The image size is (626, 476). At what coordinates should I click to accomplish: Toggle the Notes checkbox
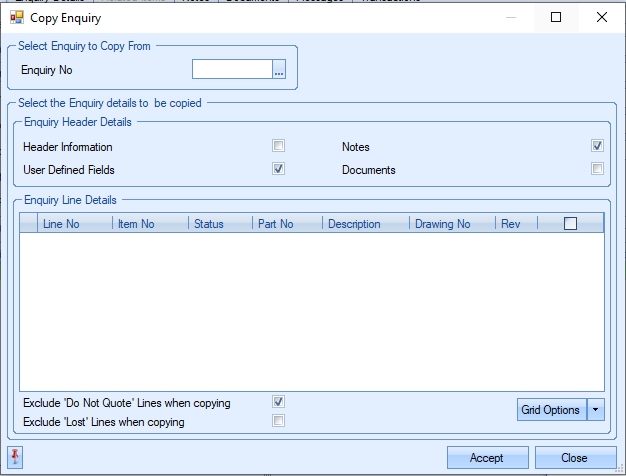[597, 146]
